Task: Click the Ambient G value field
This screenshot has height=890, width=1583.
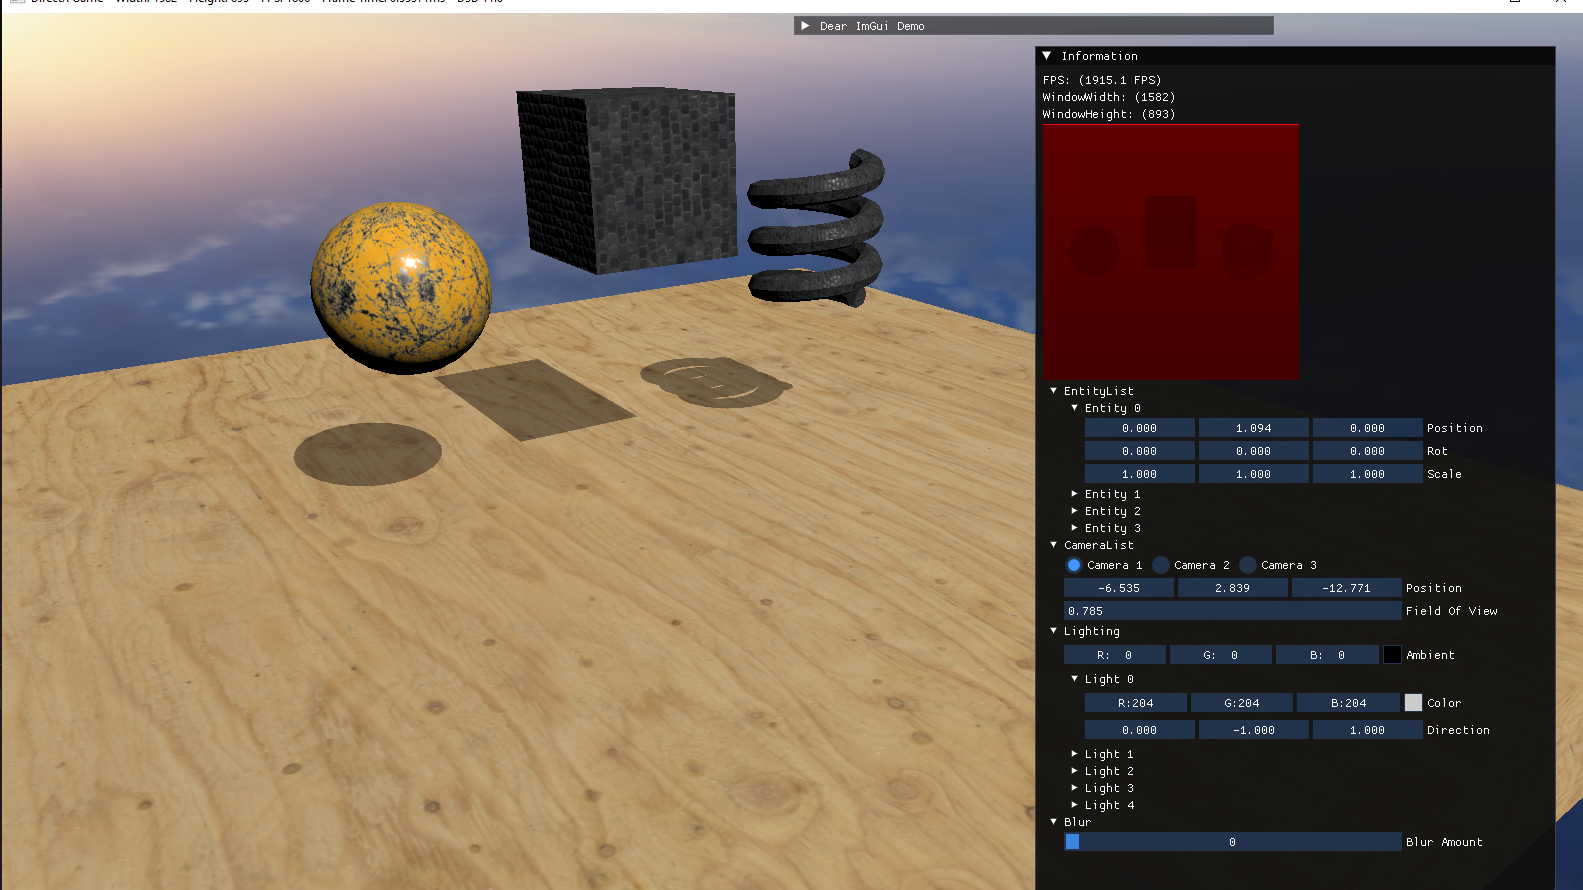Action: (x=1221, y=655)
